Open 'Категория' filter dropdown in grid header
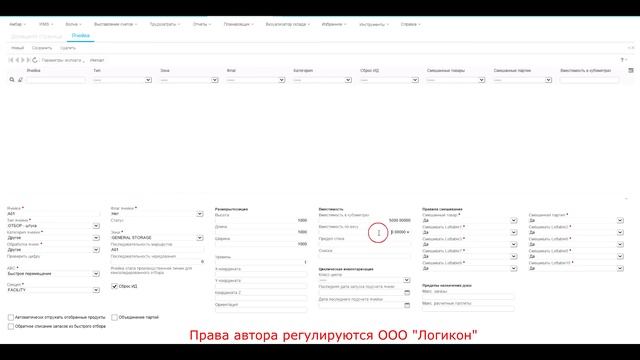 348,80
